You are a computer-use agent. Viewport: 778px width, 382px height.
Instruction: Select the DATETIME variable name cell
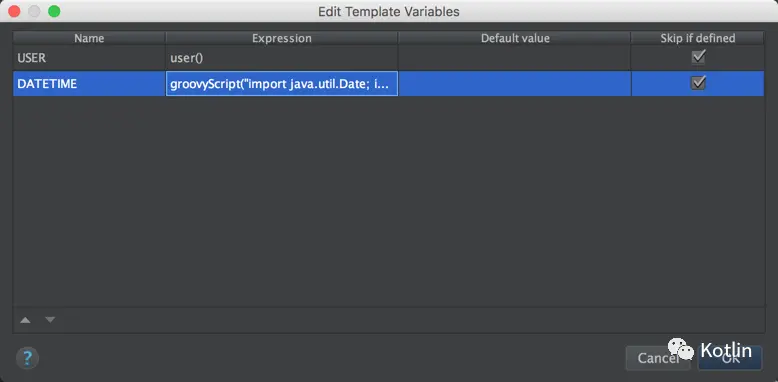click(89, 84)
